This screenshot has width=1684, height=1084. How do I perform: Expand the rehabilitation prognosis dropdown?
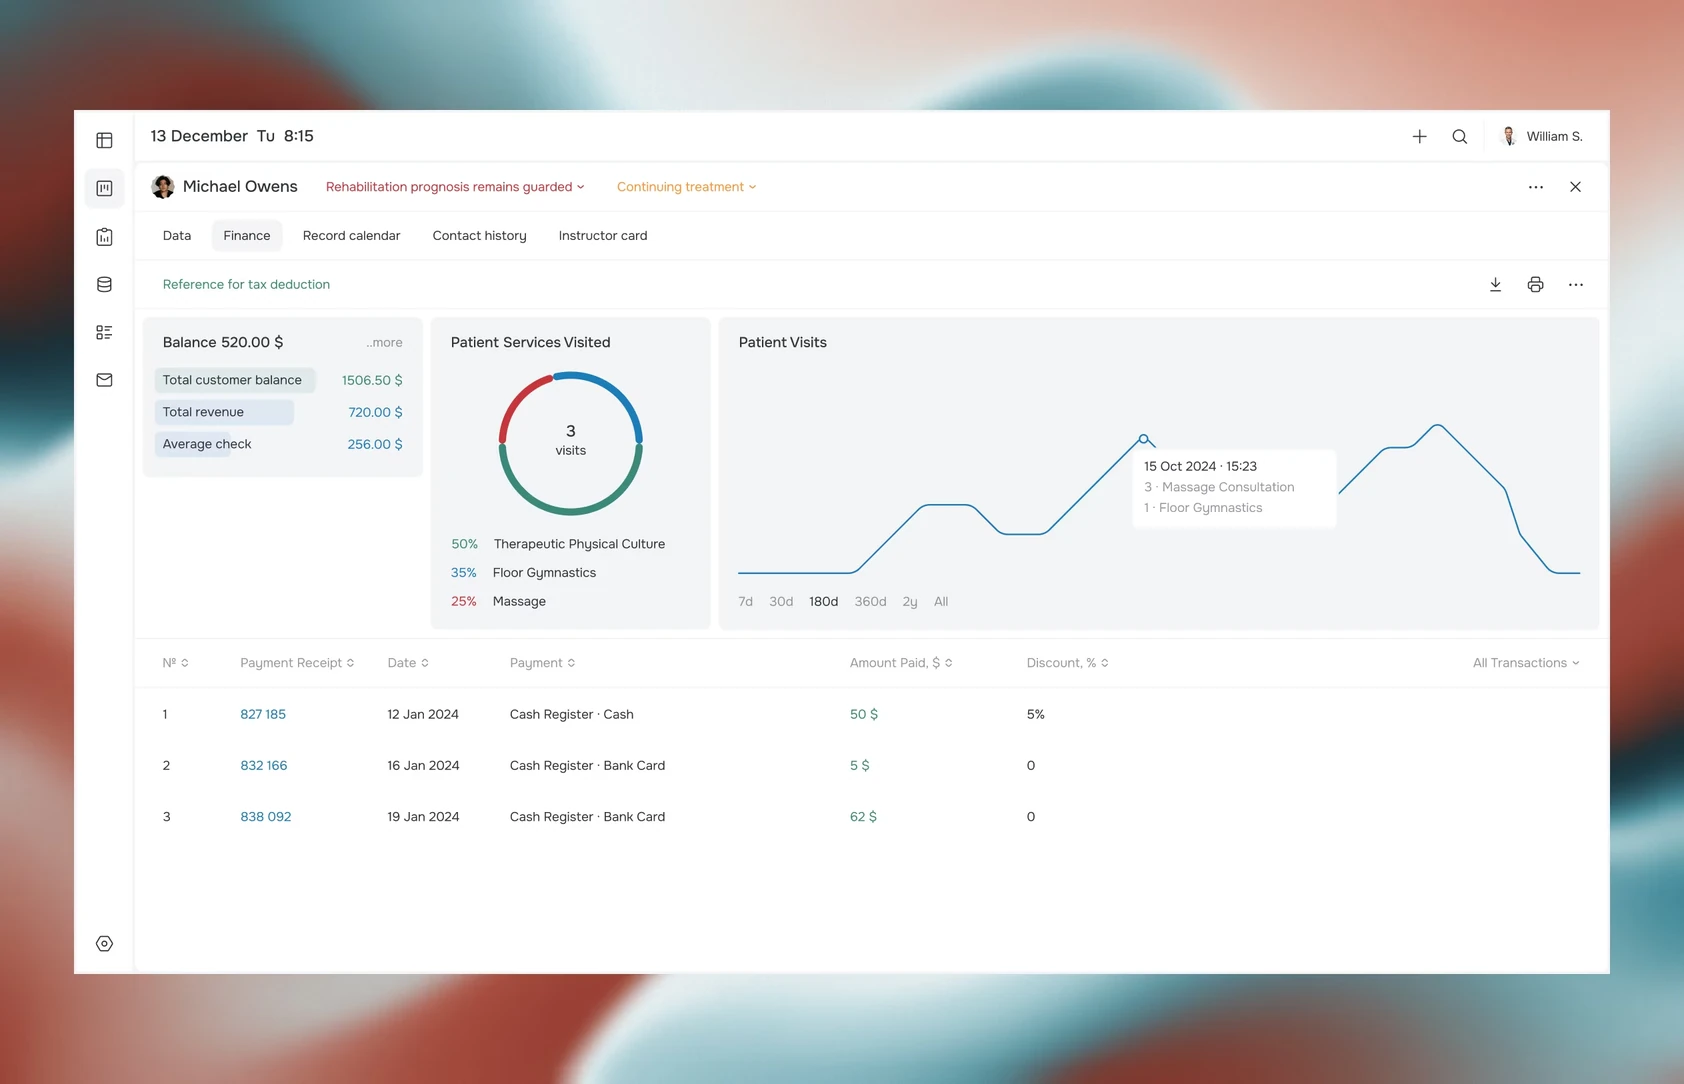pyautogui.click(x=455, y=187)
